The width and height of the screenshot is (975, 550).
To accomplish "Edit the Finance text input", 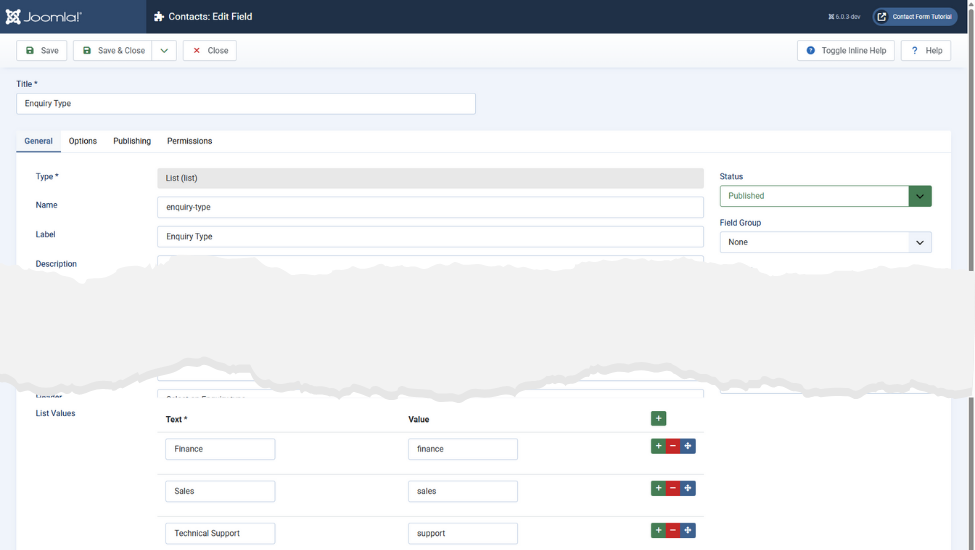I will pyautogui.click(x=220, y=449).
